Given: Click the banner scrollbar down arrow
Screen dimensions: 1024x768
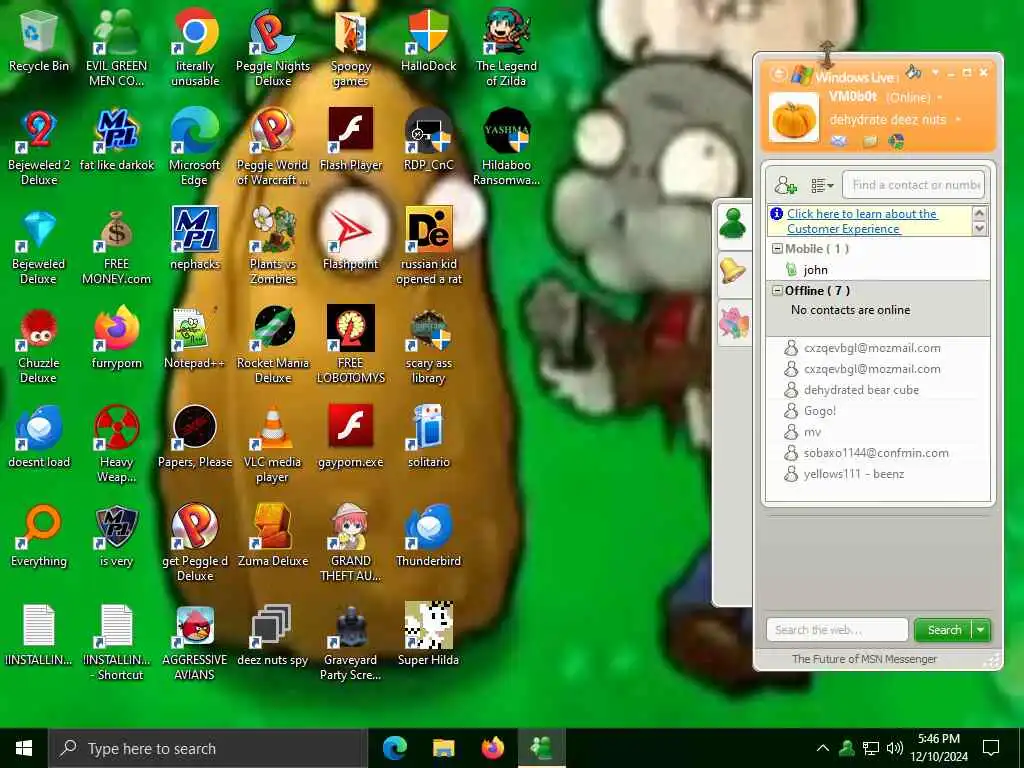Looking at the screenshot, I should click(979, 229).
